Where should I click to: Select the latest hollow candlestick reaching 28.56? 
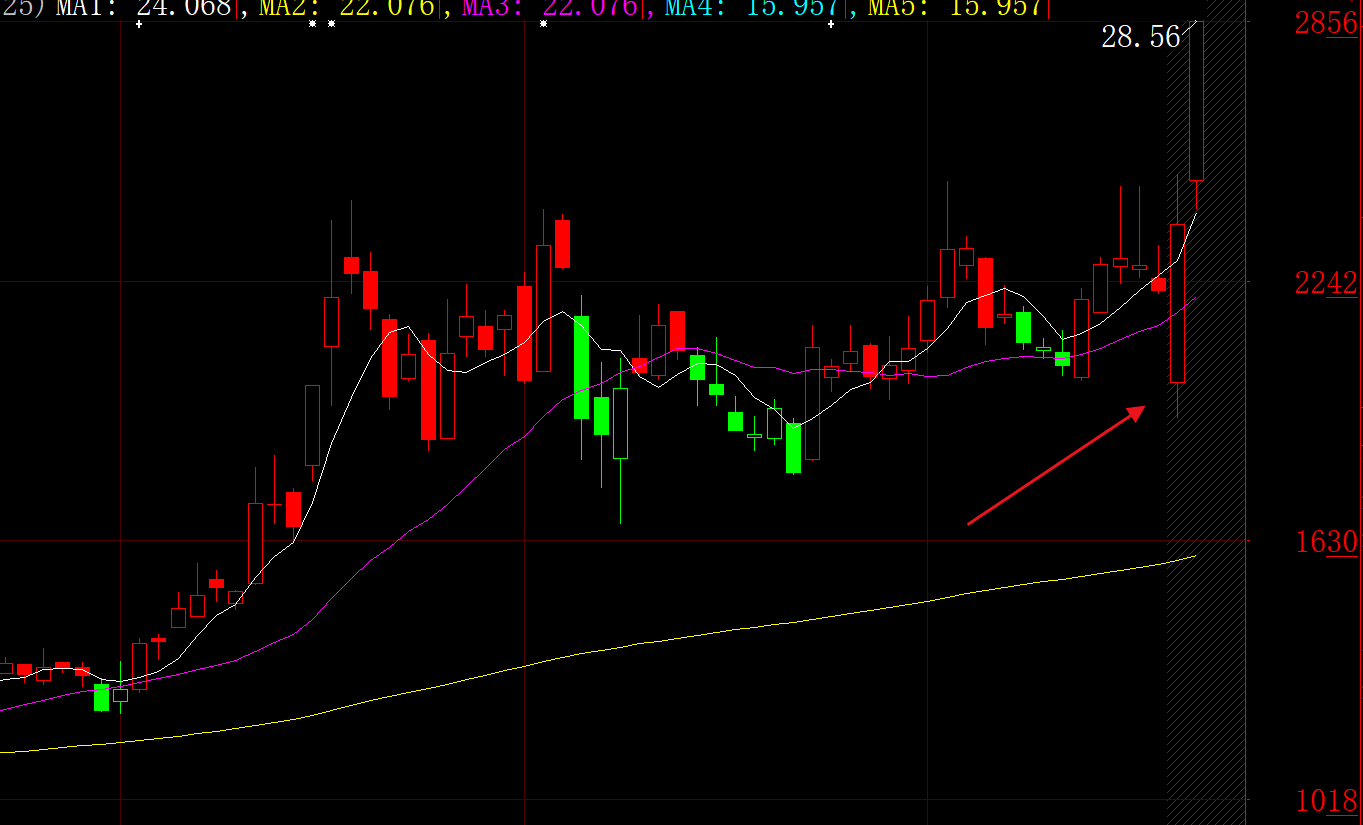(1196, 100)
